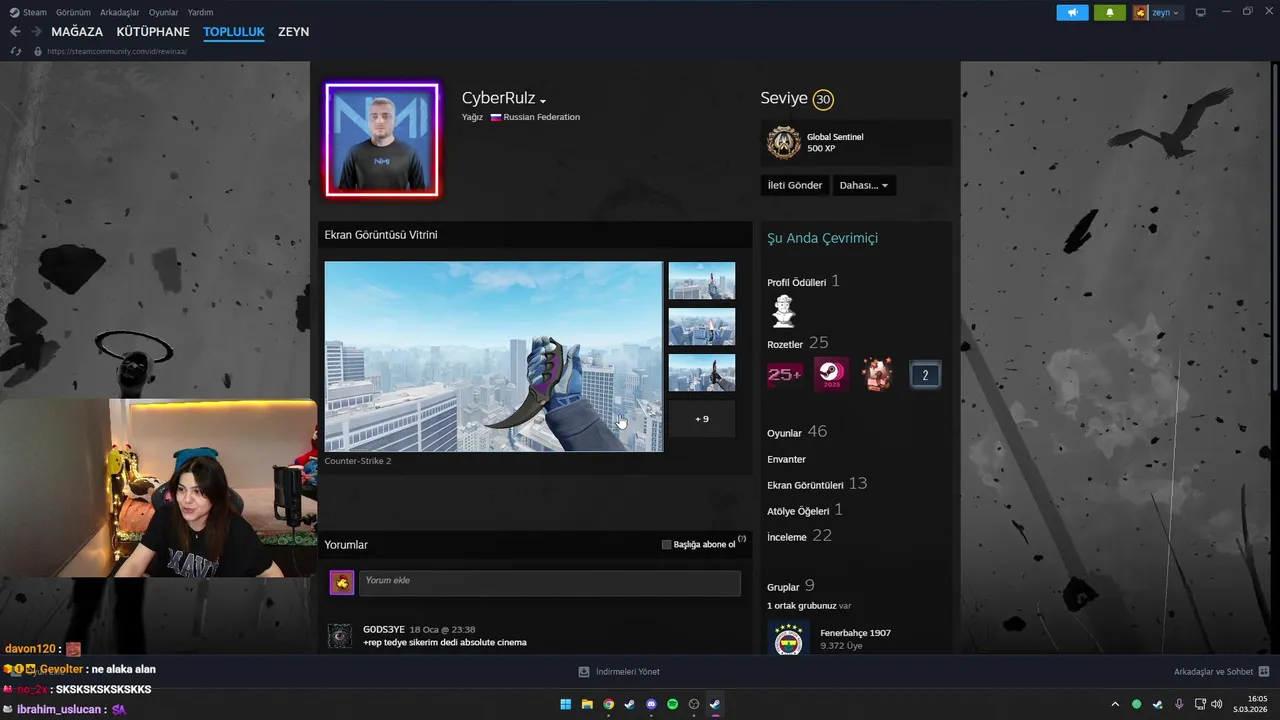Open the Arkadaşlar menu

pos(120,12)
